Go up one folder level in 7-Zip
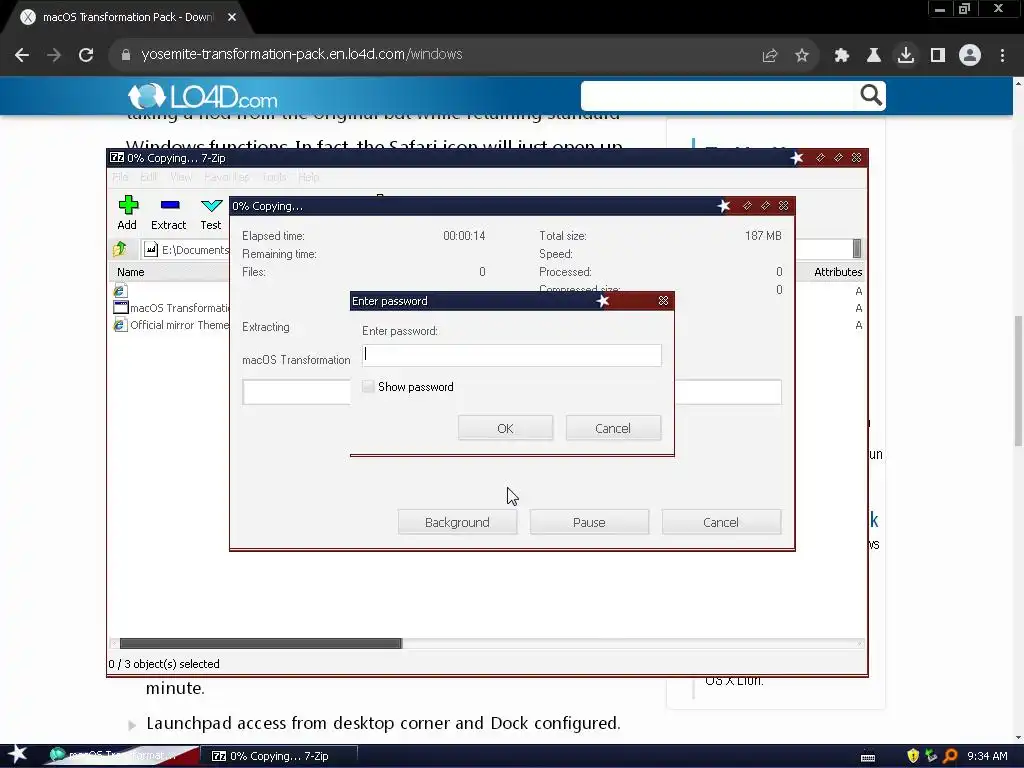This screenshot has height=768, width=1024. [120, 249]
